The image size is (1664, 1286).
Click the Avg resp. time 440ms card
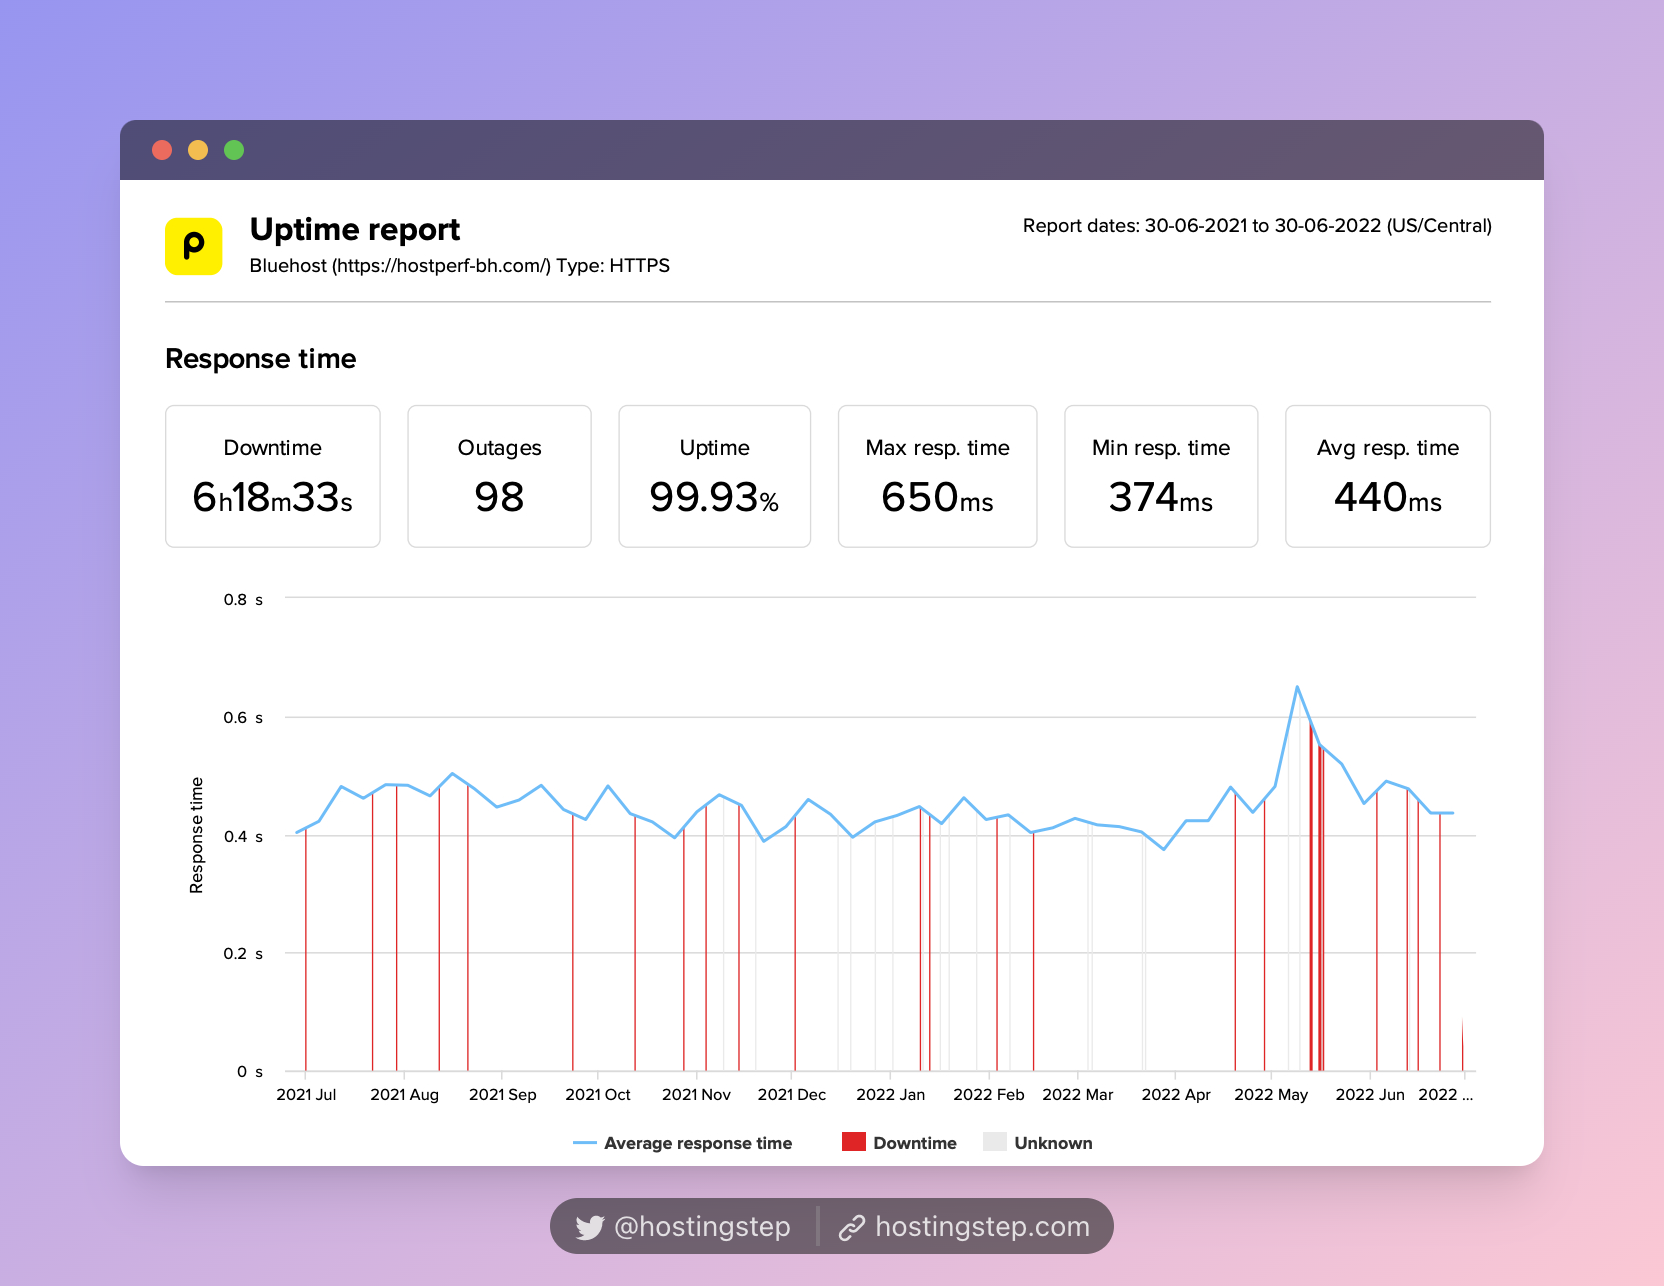[x=1388, y=476]
